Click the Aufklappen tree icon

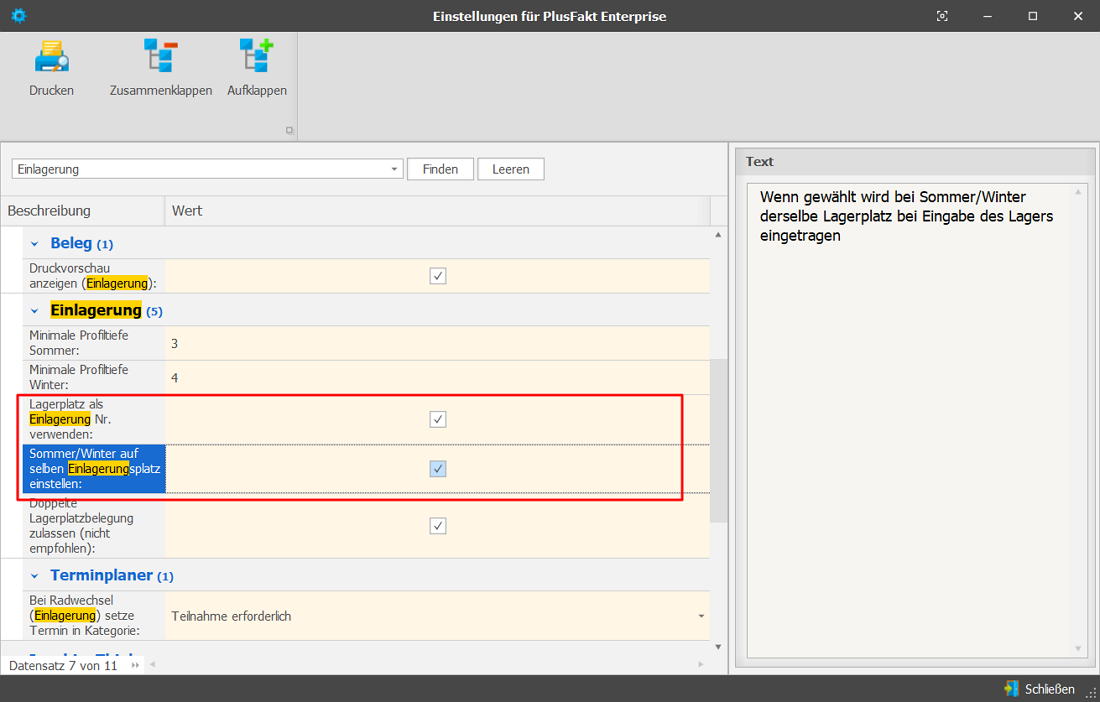pyautogui.click(x=256, y=55)
